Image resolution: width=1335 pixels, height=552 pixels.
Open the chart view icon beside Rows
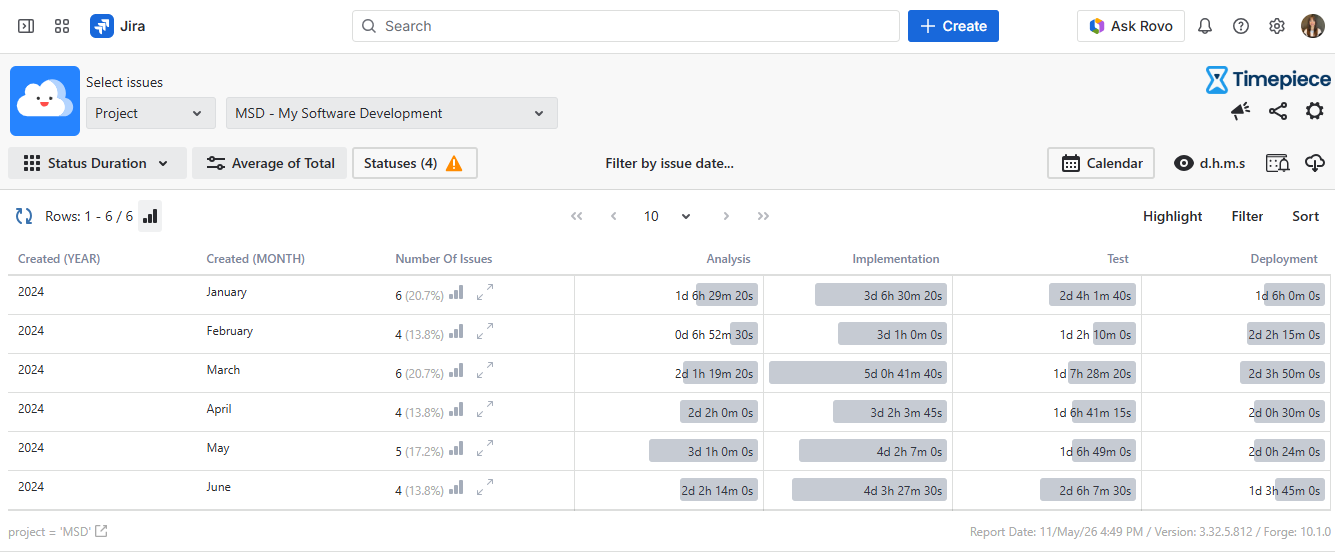click(150, 216)
